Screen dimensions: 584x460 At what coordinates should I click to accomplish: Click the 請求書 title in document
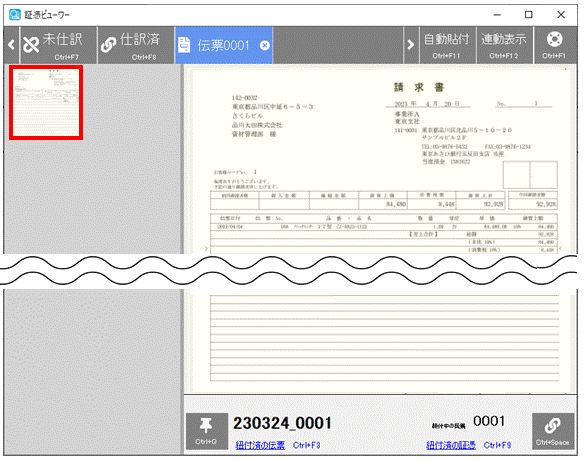(419, 87)
